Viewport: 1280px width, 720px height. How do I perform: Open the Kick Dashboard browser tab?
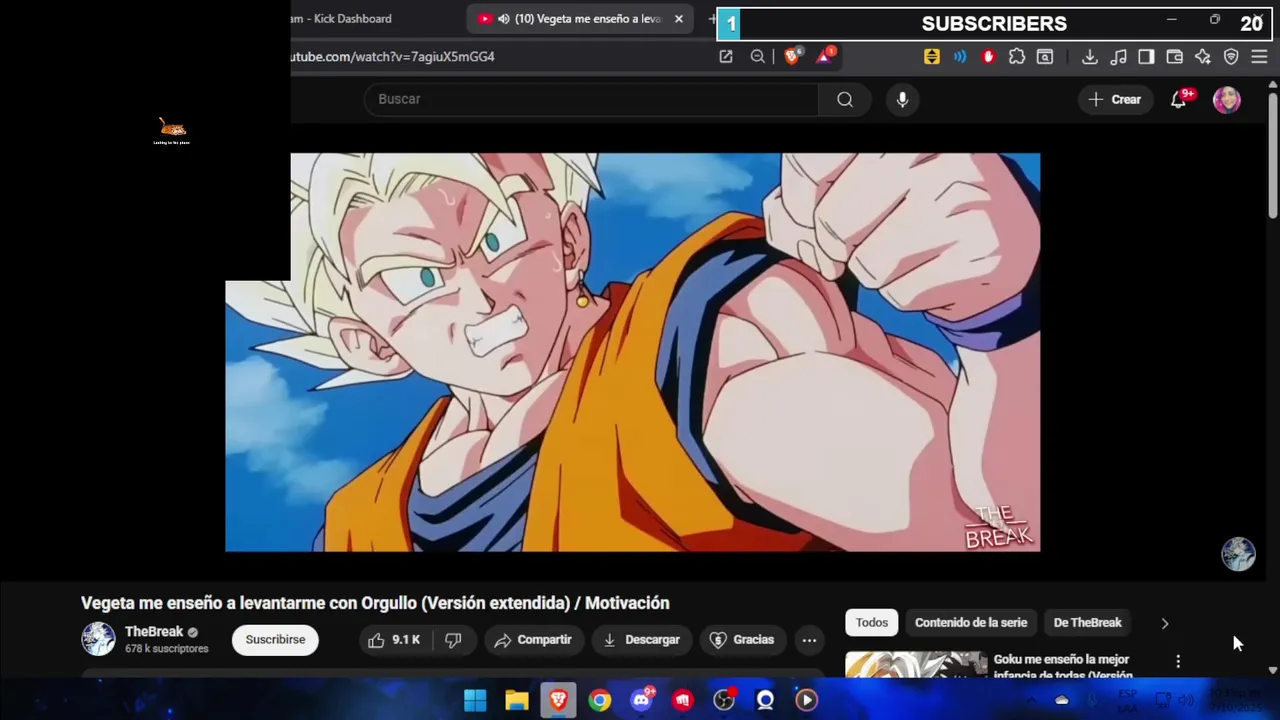tap(340, 19)
